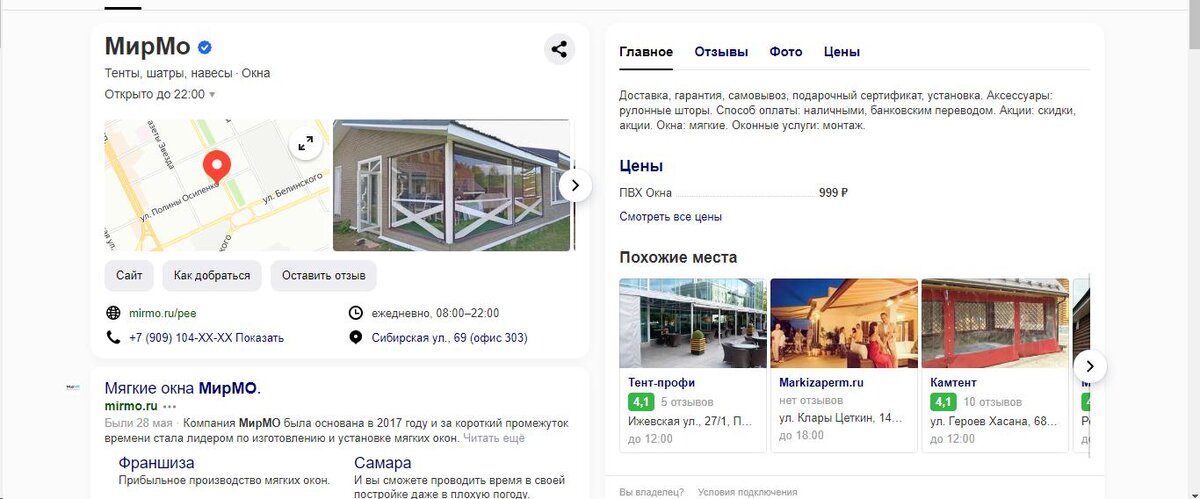Expand snippet with "Читать ещё"
The width and height of the screenshot is (1200, 499).
coord(493,438)
